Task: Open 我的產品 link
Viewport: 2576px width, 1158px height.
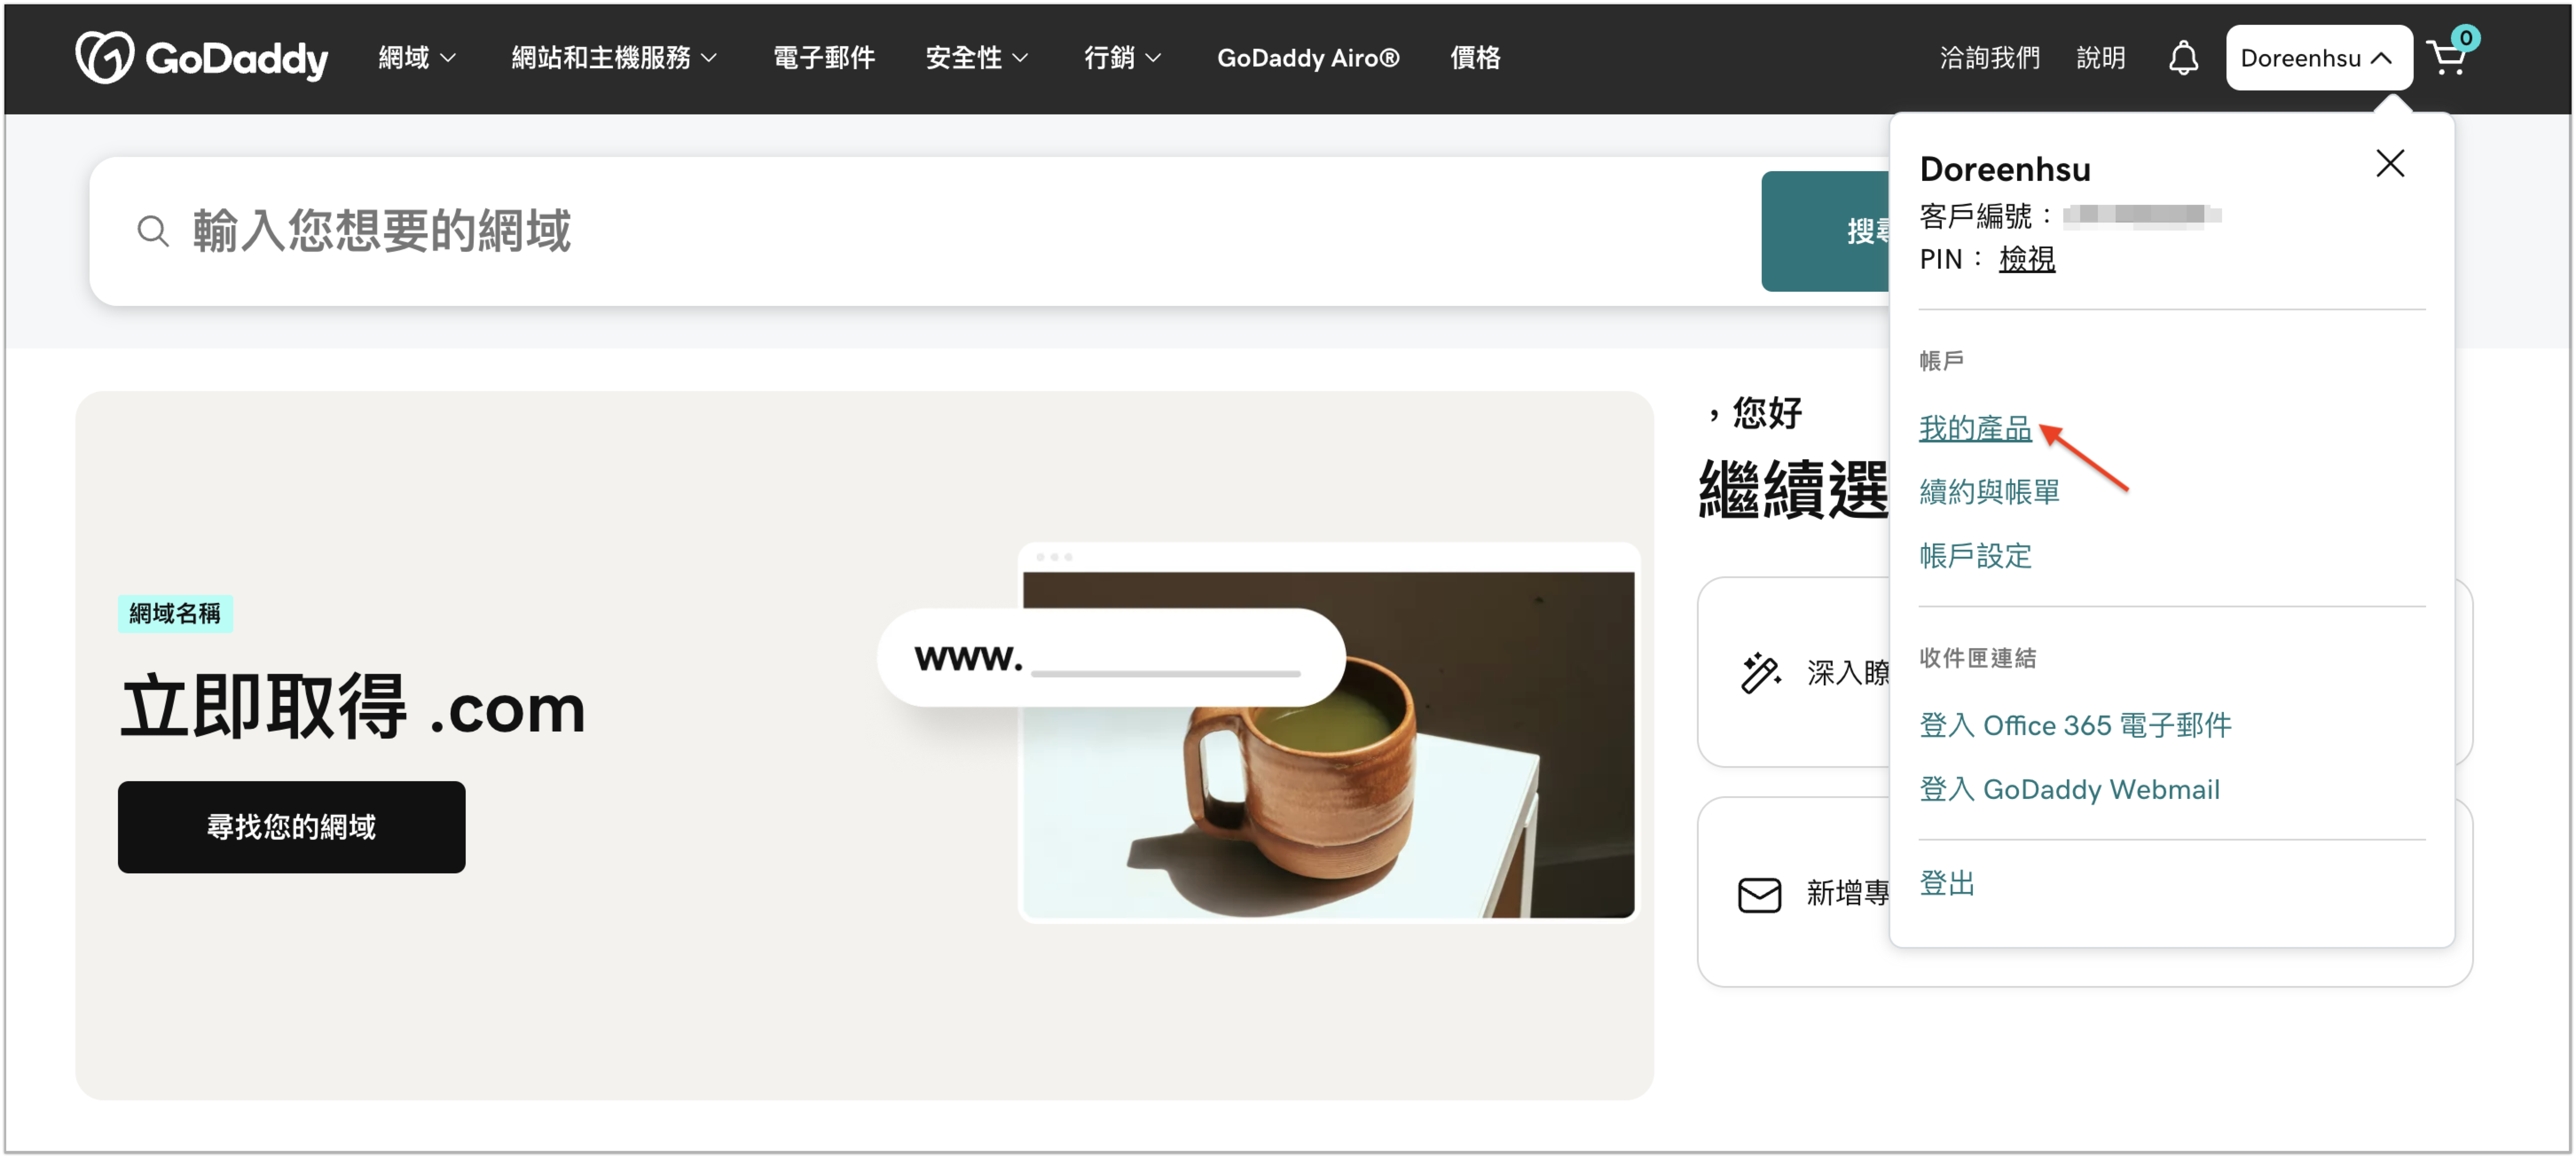Action: point(1975,428)
